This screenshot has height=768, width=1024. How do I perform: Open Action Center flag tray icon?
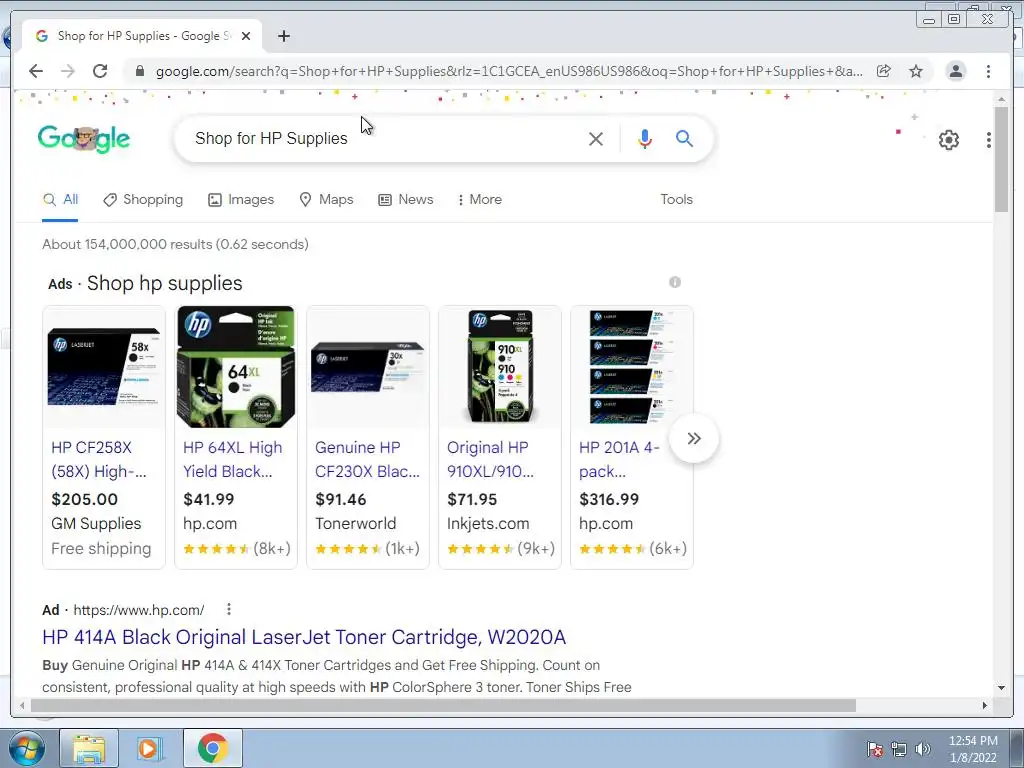875,749
